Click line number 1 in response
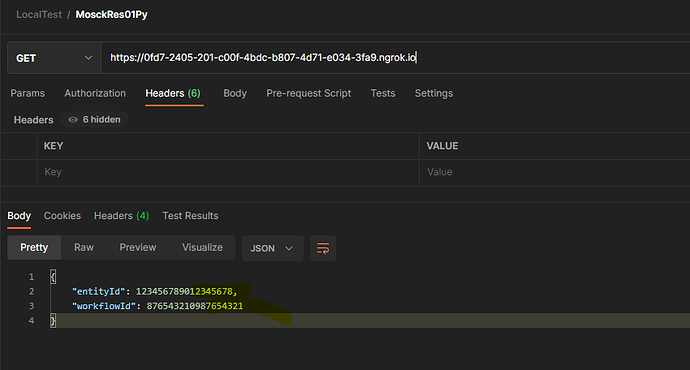The height and width of the screenshot is (370, 690). [31, 277]
